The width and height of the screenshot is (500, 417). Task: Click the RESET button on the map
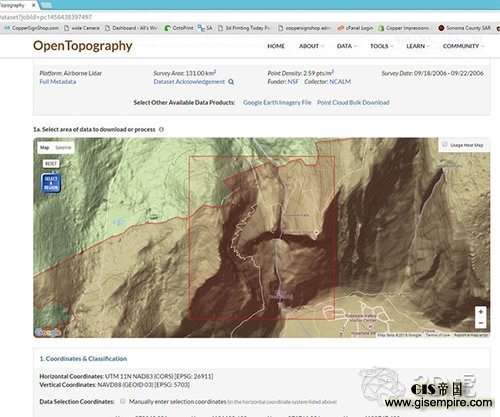coord(51,164)
